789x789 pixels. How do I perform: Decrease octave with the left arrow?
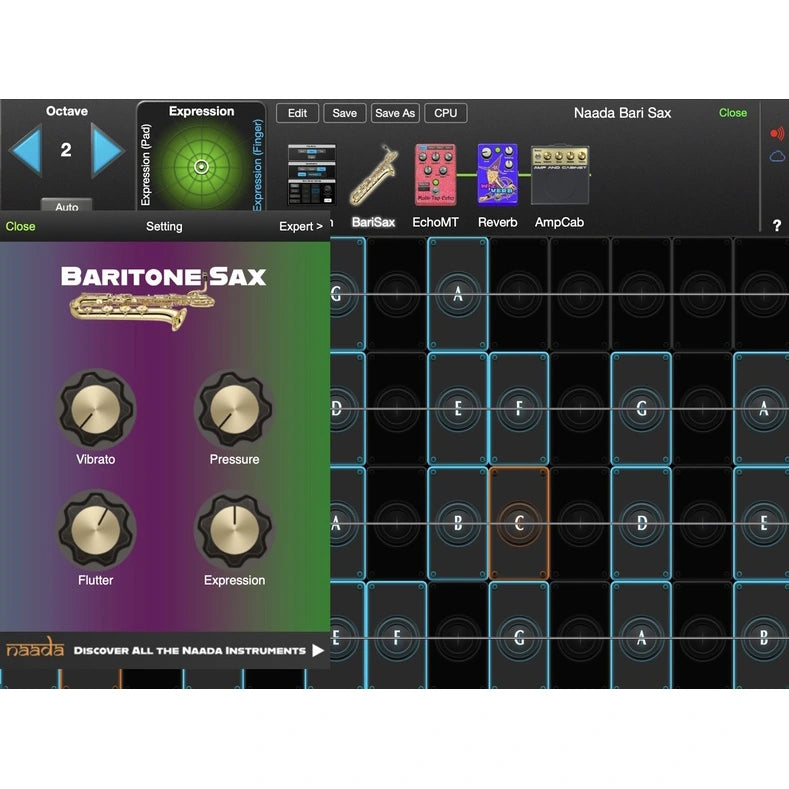click(26, 150)
